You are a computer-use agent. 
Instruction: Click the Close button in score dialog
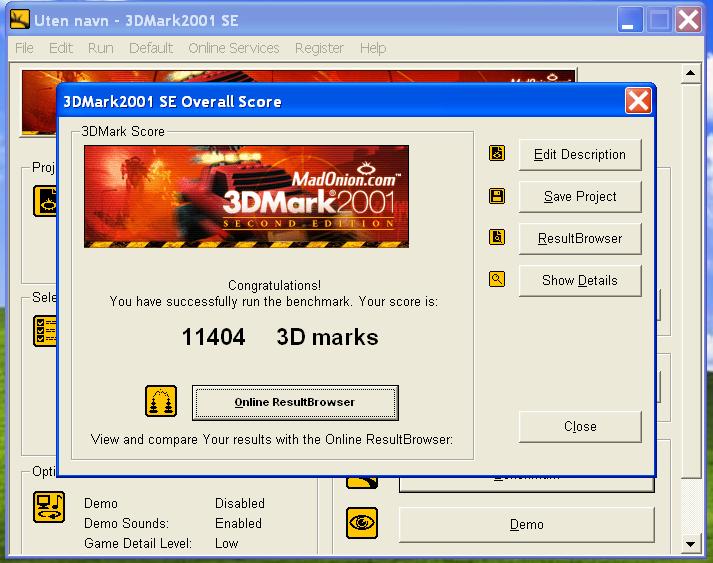[x=580, y=427]
